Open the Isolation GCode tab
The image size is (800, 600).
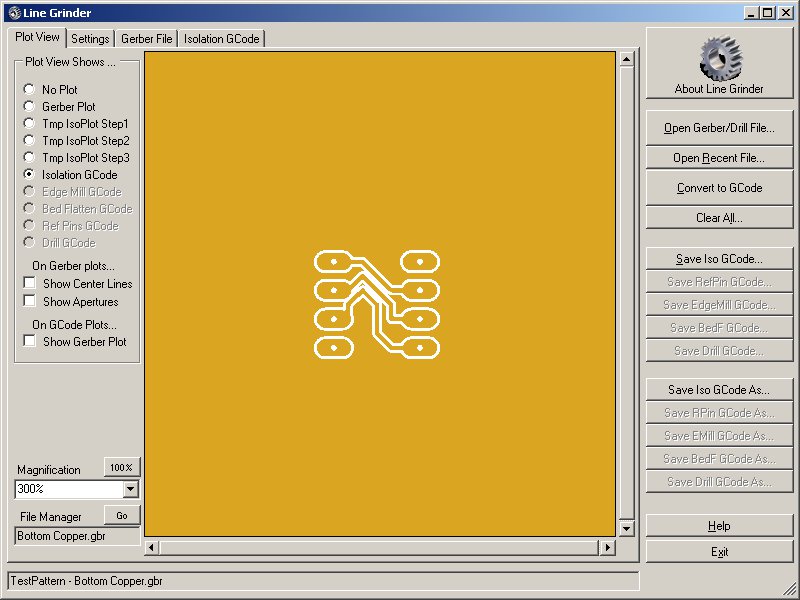pos(221,39)
